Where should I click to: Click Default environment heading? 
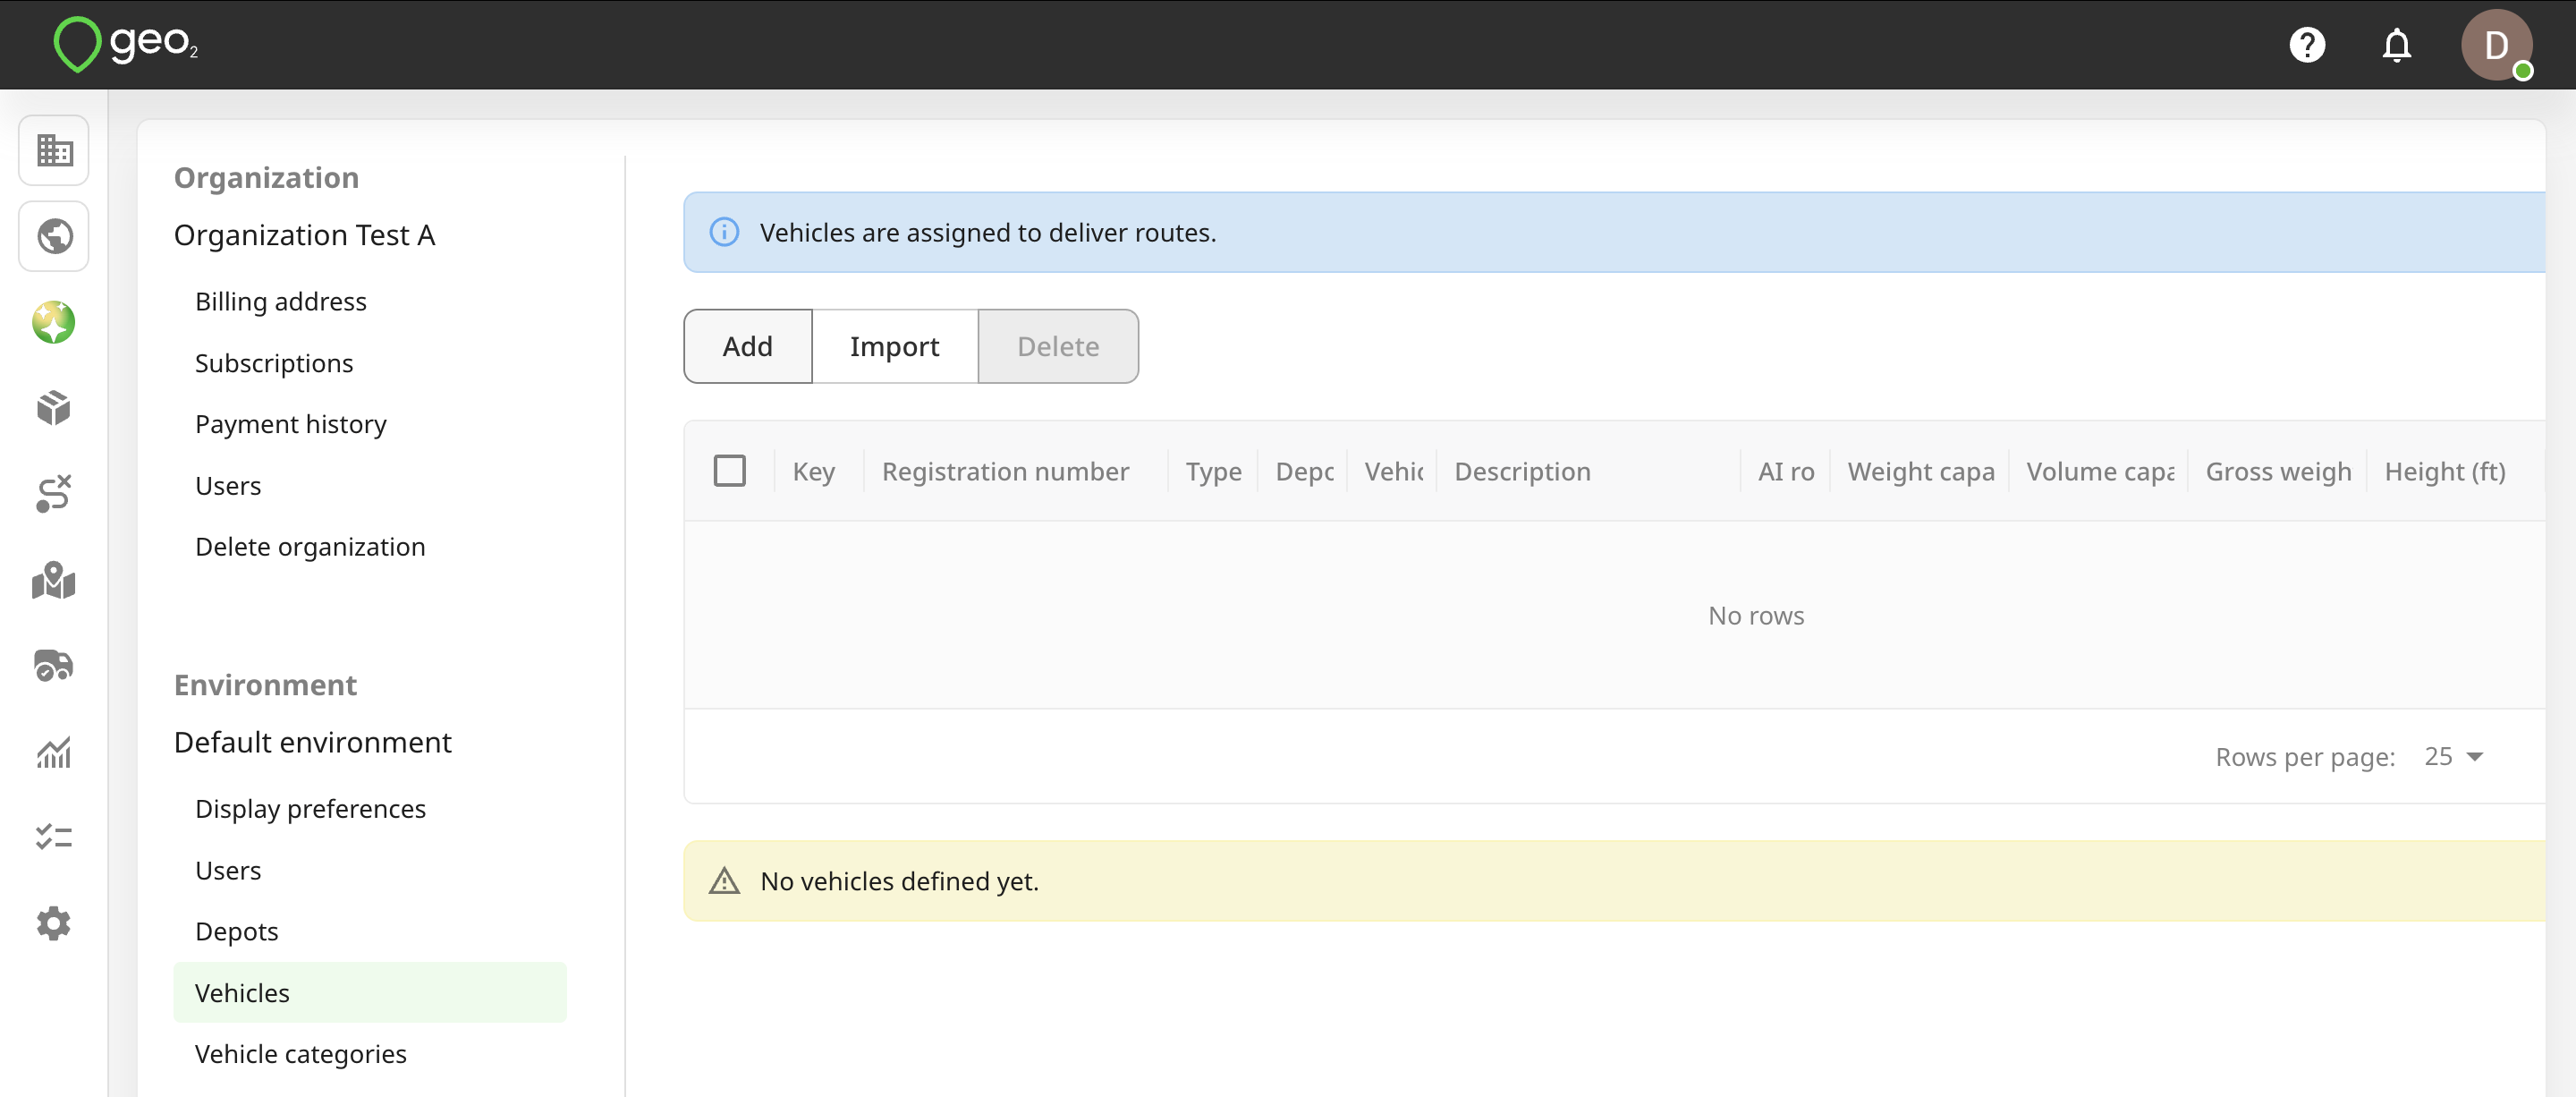[x=313, y=743]
